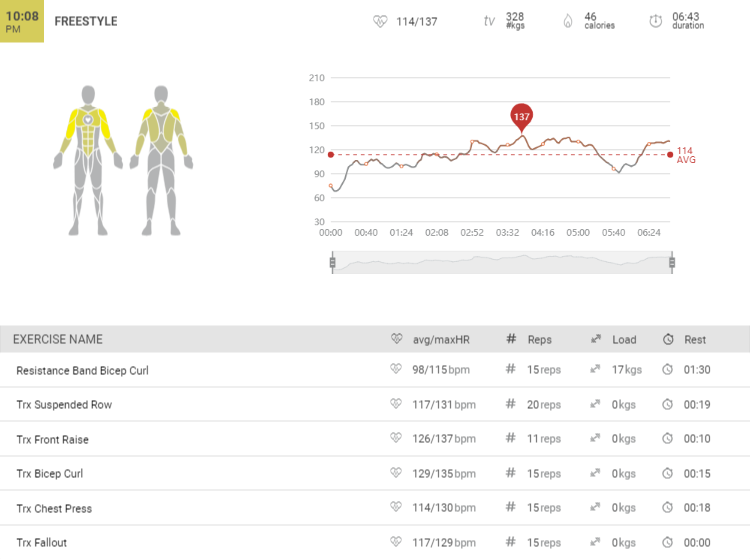Click right handle of chart range slider
This screenshot has width=750, height=559.
point(672,263)
